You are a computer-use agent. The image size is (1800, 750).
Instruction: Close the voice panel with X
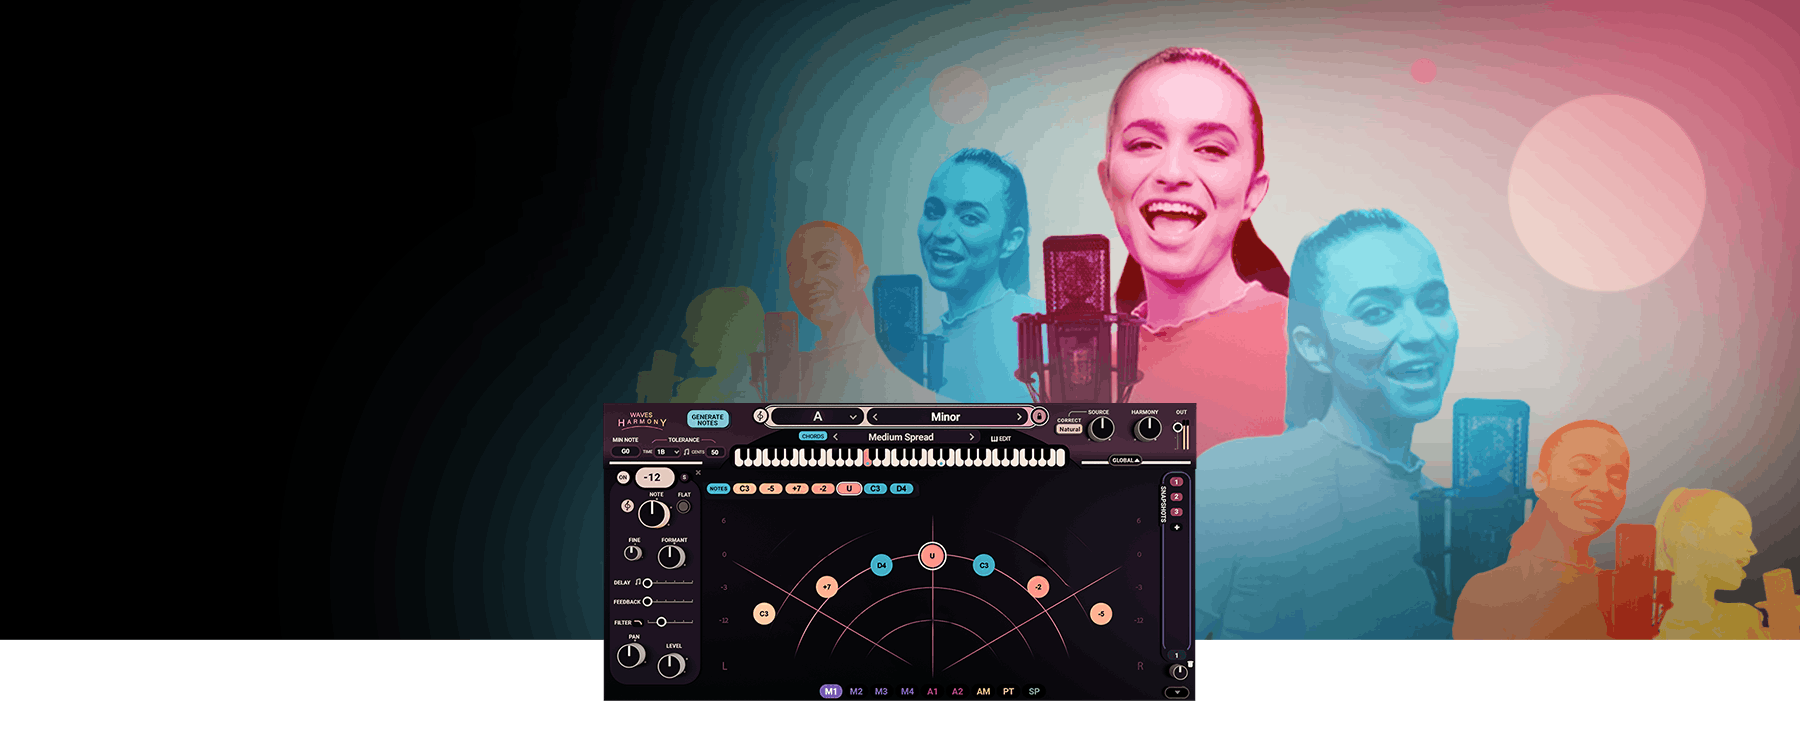point(698,473)
